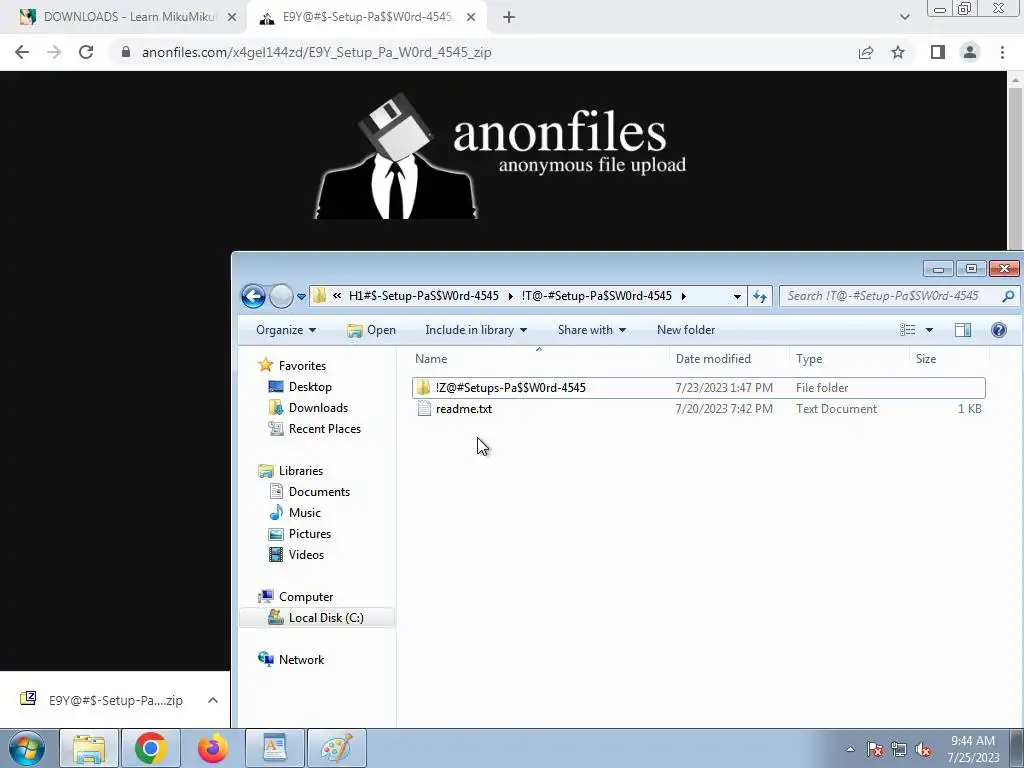
Task: Open the Windows Start menu
Action: pos(27,748)
